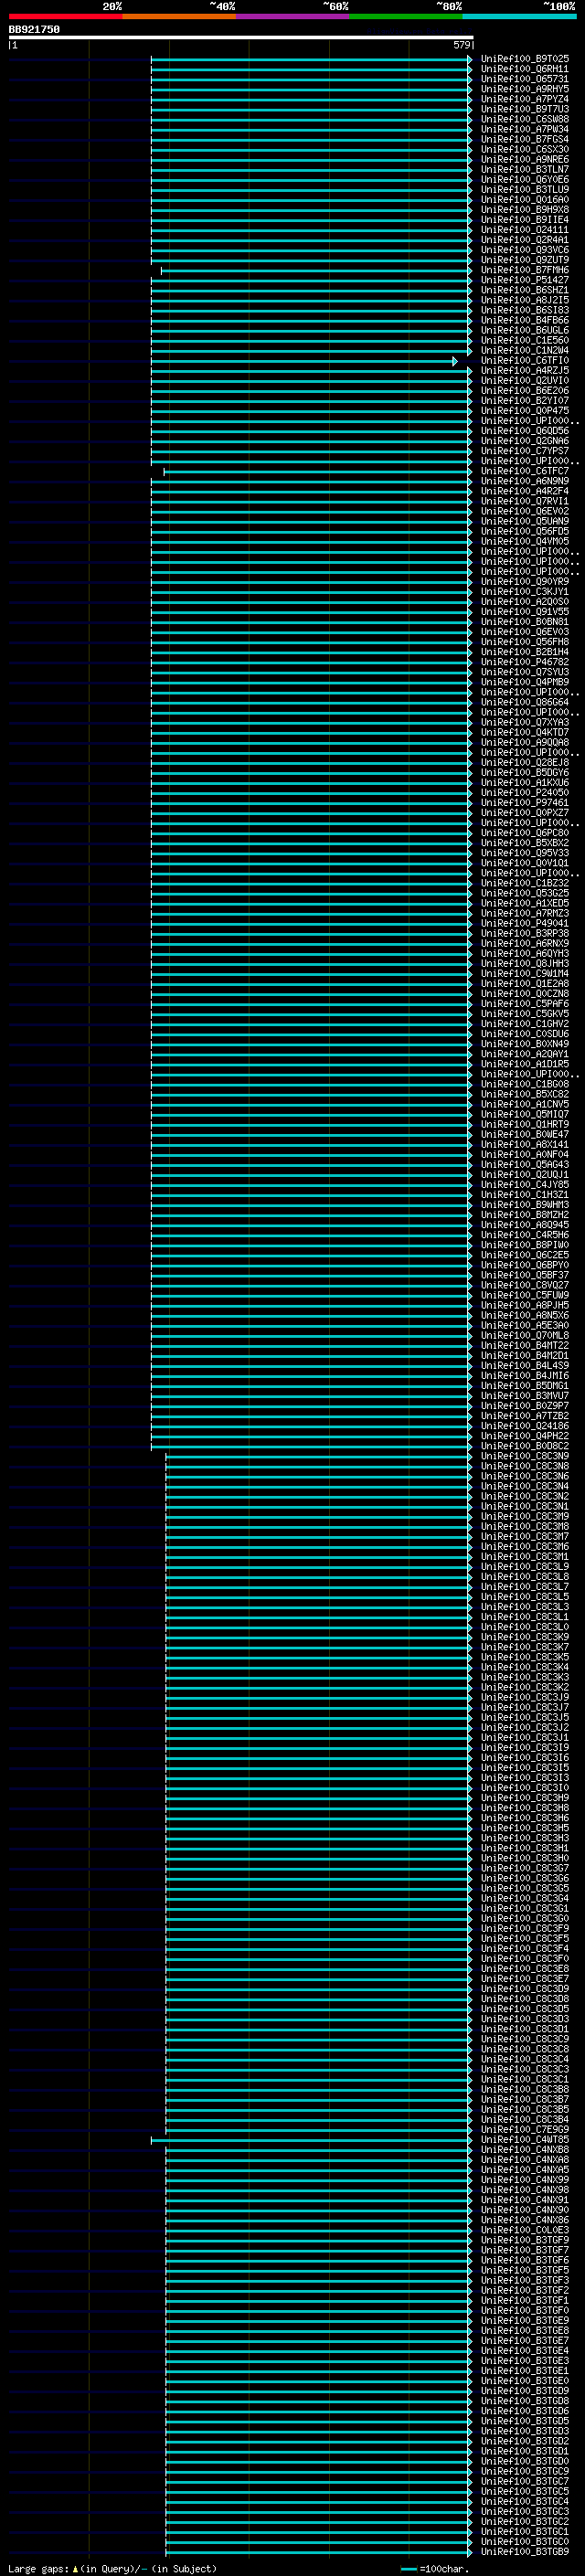Select hit label UniRef100_P51427
Screen dimensions: 585x2576
(525, 281)
